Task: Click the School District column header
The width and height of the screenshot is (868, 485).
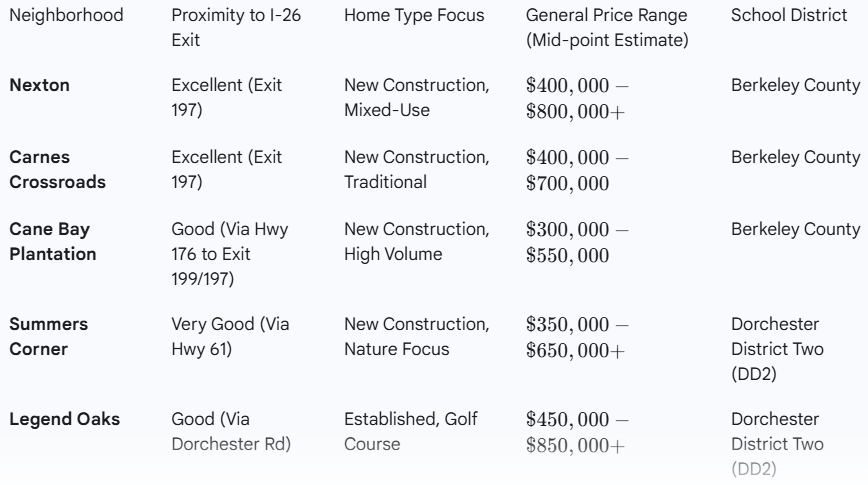Action: 789,15
